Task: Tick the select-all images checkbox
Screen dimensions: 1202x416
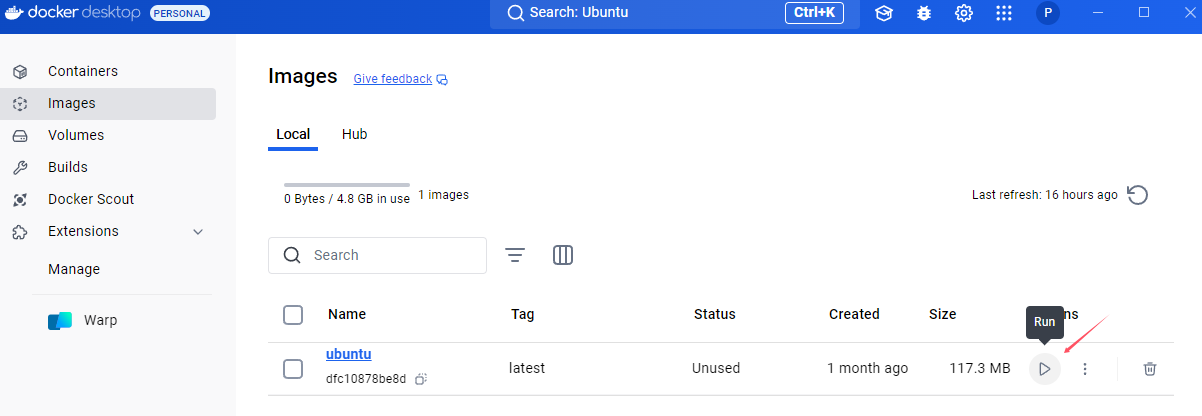Action: click(x=293, y=315)
